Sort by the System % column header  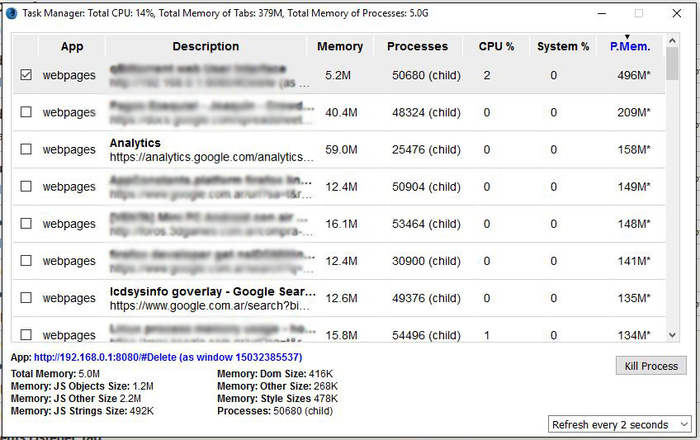[562, 46]
